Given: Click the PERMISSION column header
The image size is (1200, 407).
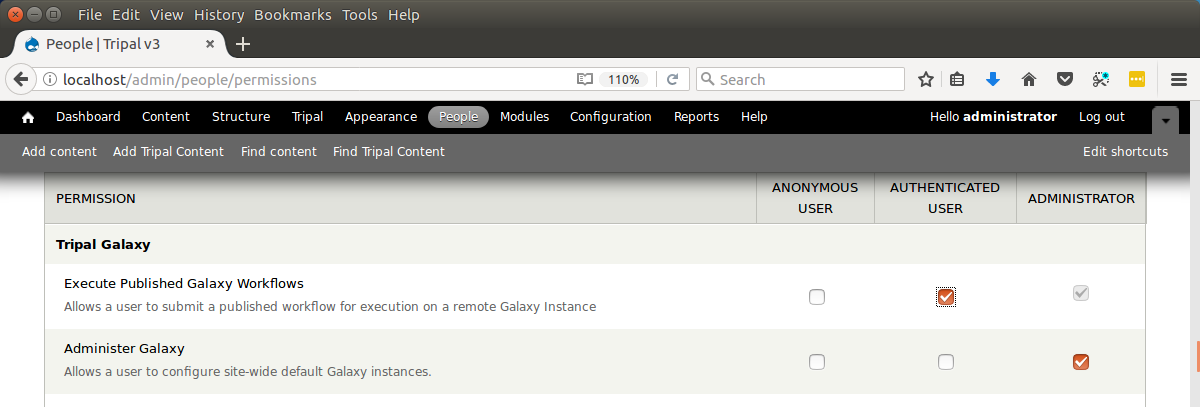Looking at the screenshot, I should 96,199.
